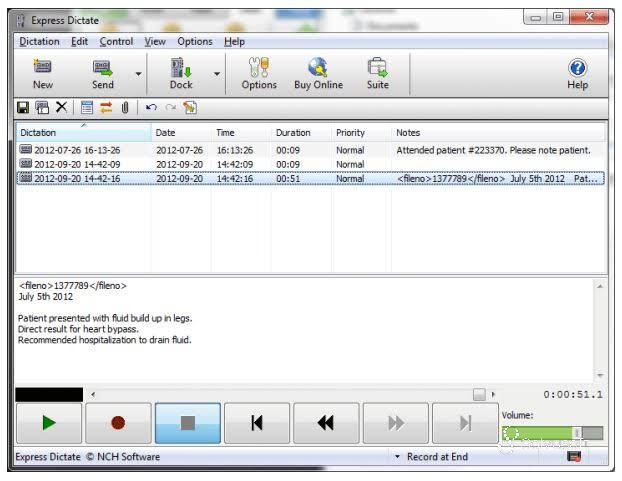Click left arrow of position slider
This screenshot has height=481, width=622.
pyautogui.click(x=93, y=395)
